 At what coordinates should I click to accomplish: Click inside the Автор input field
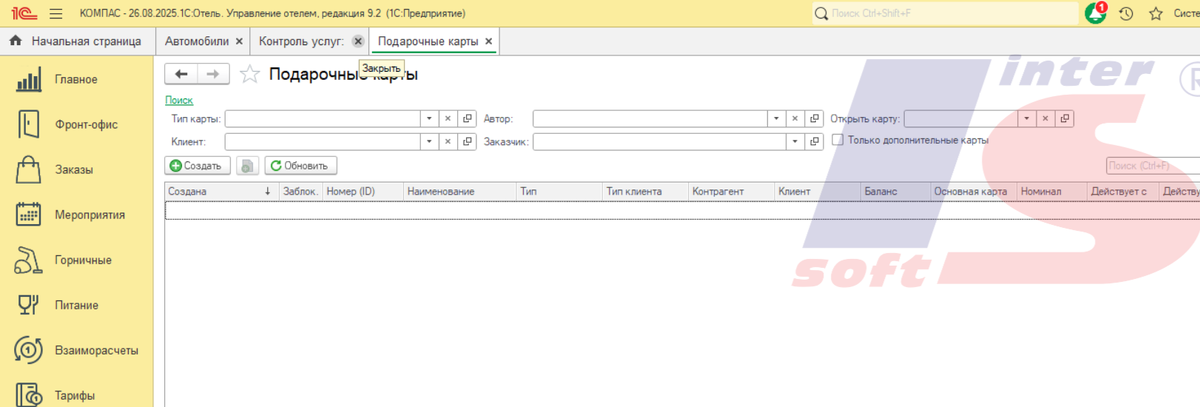(650, 118)
